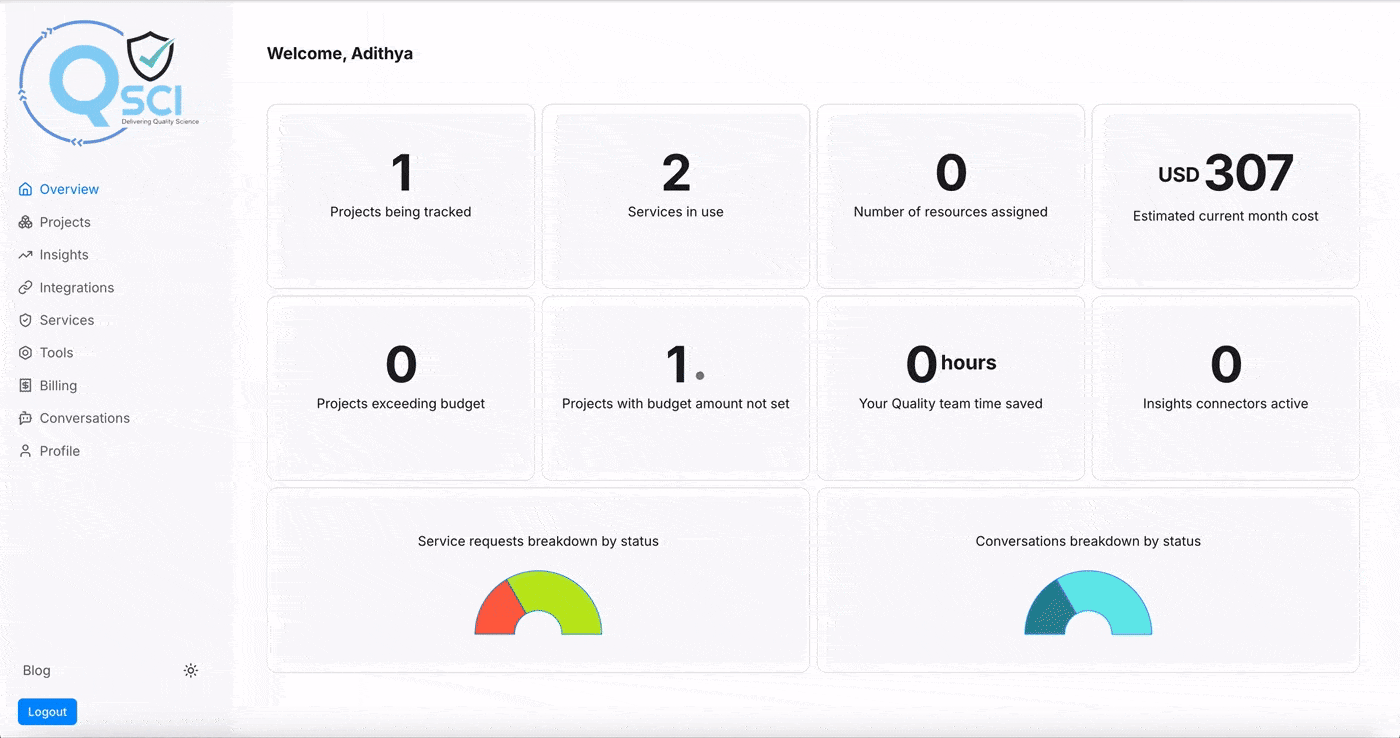
Task: Open the Profile menu item
Action: 59,451
